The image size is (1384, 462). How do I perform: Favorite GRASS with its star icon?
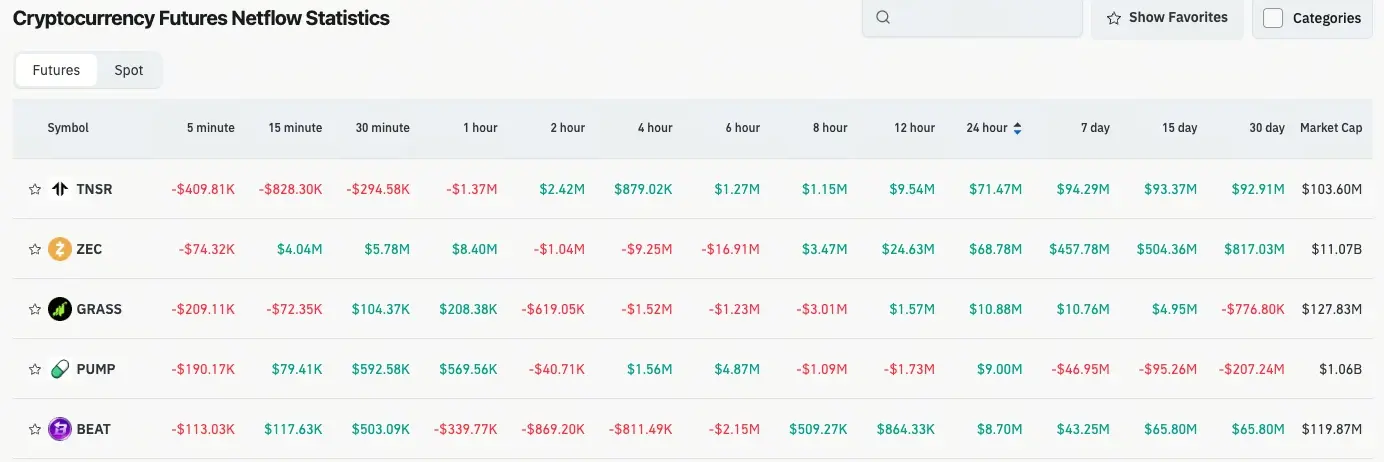point(35,309)
